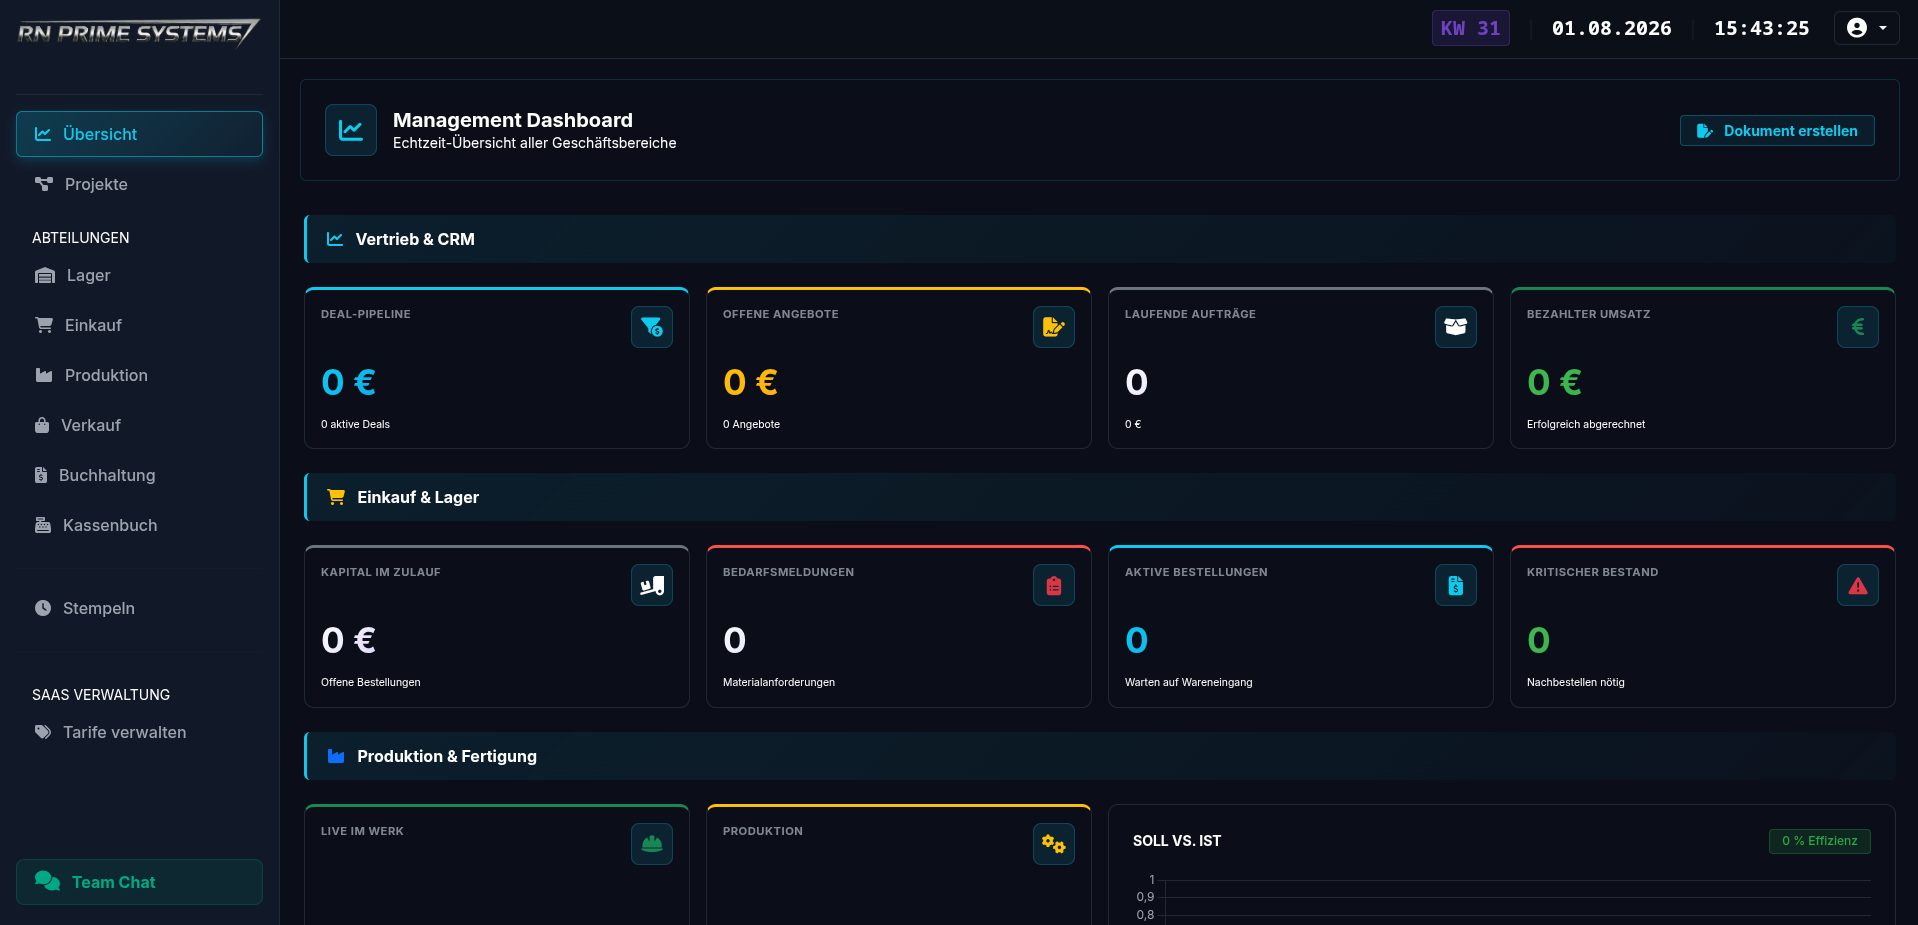The height and width of the screenshot is (925, 1918).
Task: Click the "Warten auf Wareneingang" text
Action: (x=1188, y=682)
